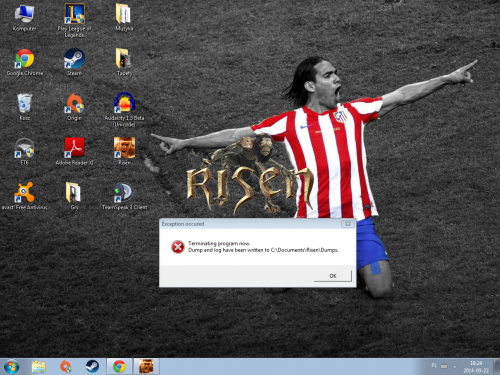Select Audacity 1.3 Beta shortcut
Image resolution: width=500 pixels, height=375 pixels.
pos(124,110)
